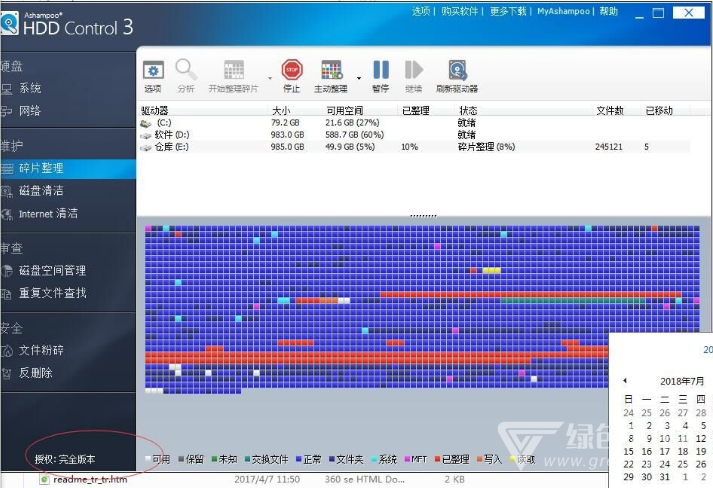Click the 已整理 column header

click(416, 111)
